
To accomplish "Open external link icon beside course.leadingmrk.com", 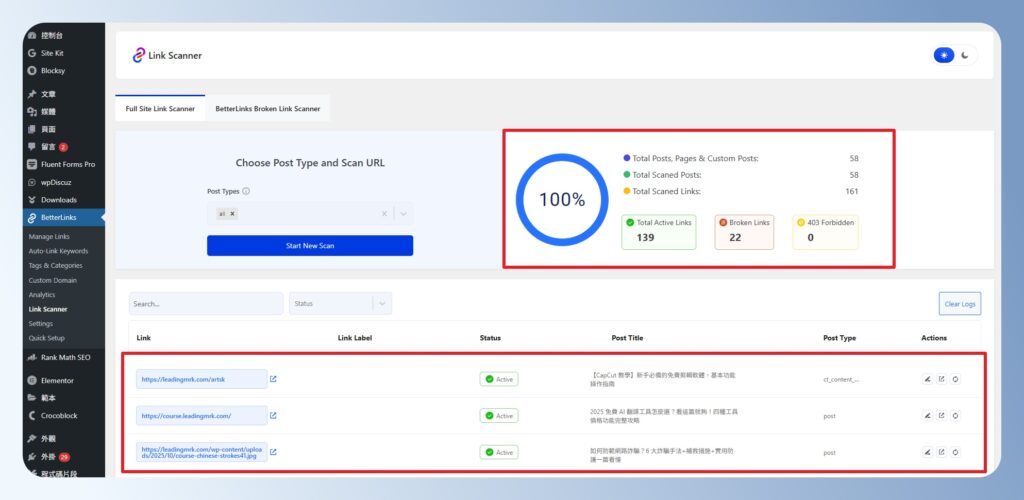I will [274, 415].
